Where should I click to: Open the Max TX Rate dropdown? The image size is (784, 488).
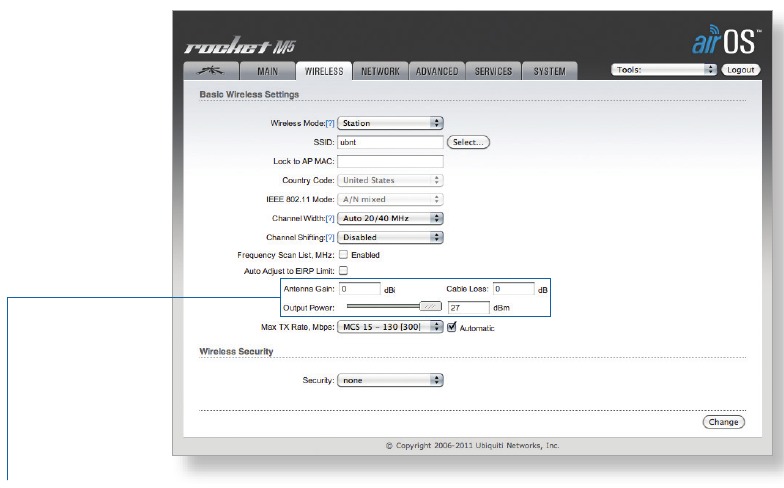pyautogui.click(x=390, y=327)
